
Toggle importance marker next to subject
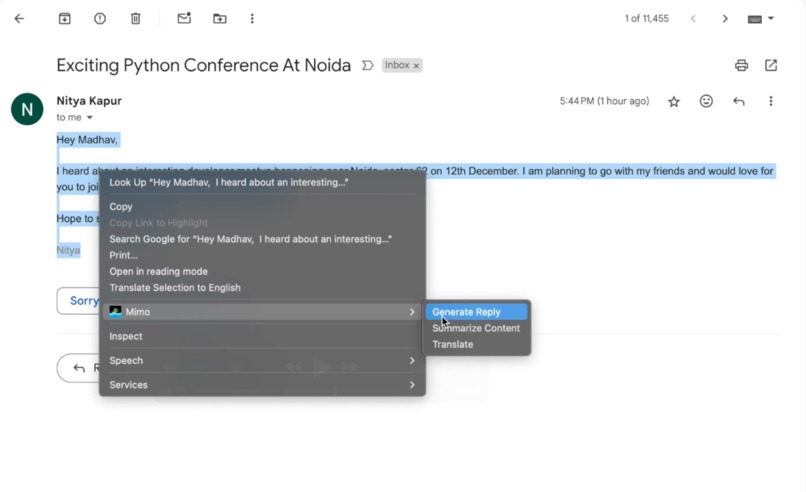[367, 65]
